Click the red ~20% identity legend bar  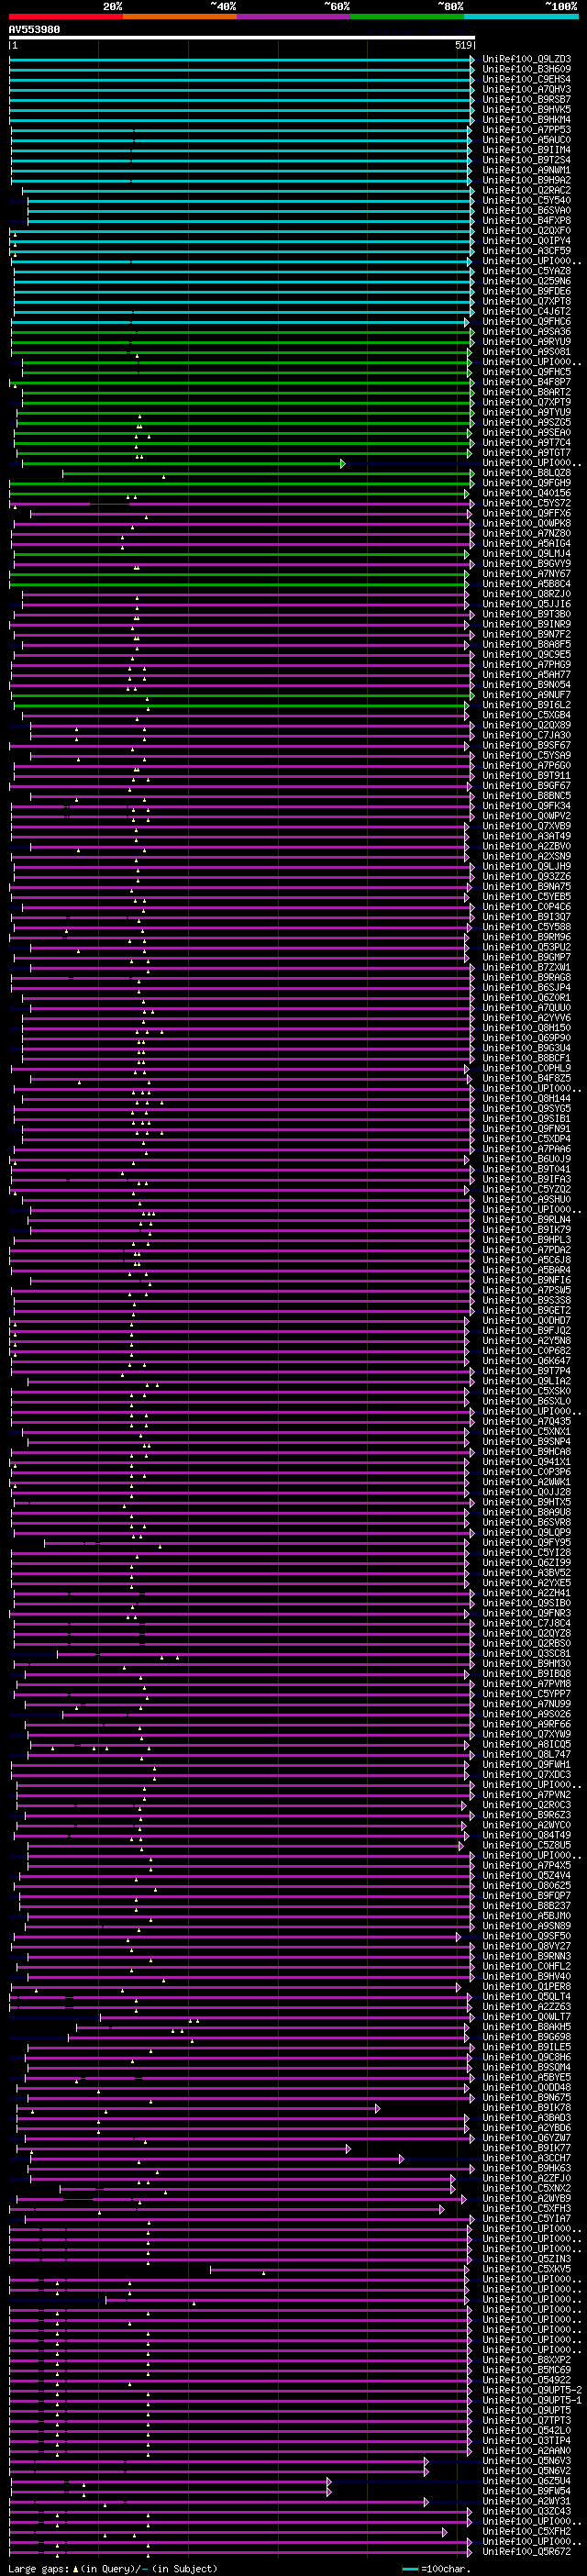pyautogui.click(x=66, y=17)
